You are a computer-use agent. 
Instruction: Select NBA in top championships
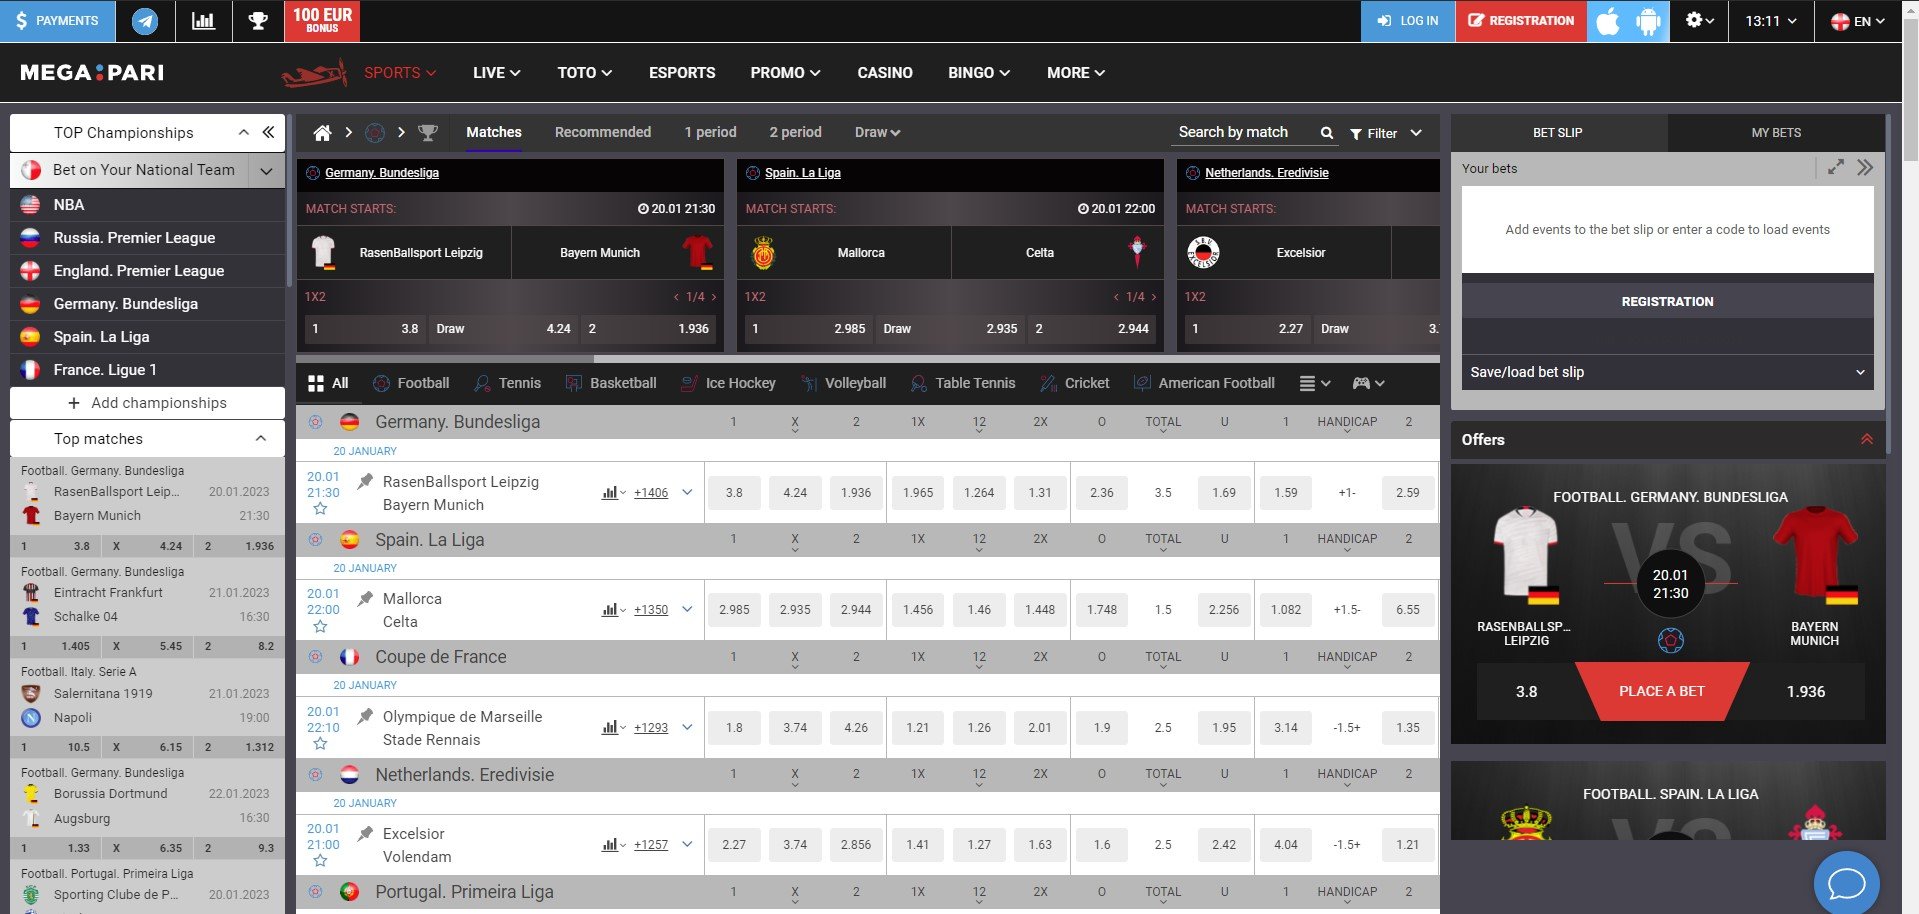click(x=147, y=205)
